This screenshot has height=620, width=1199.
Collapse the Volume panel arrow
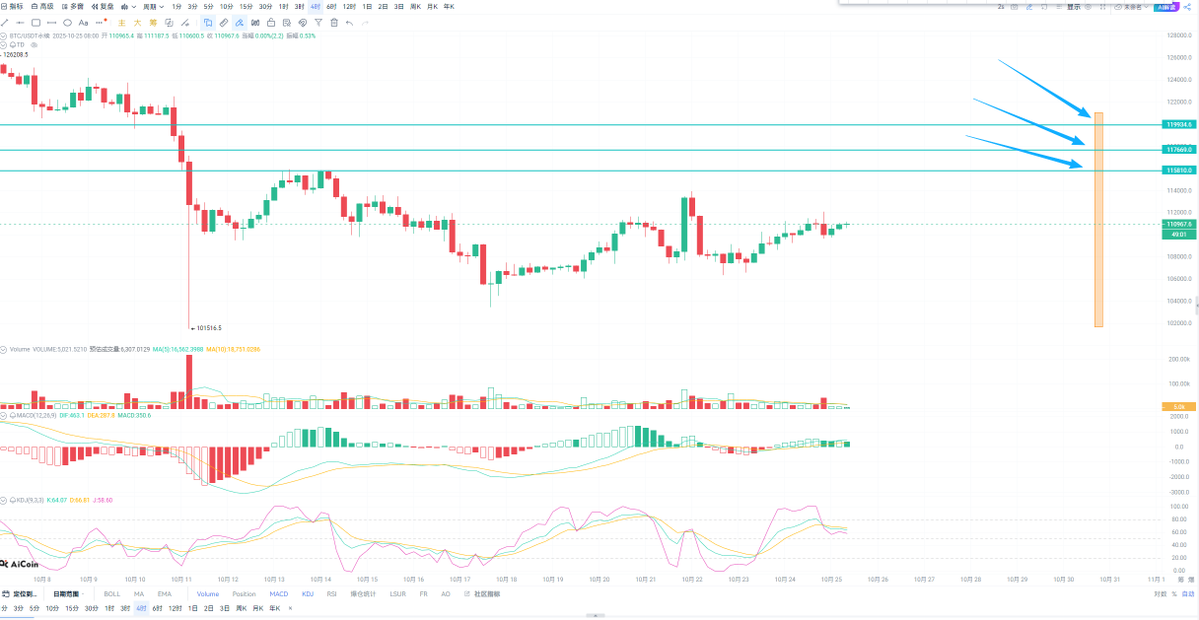coord(4,349)
